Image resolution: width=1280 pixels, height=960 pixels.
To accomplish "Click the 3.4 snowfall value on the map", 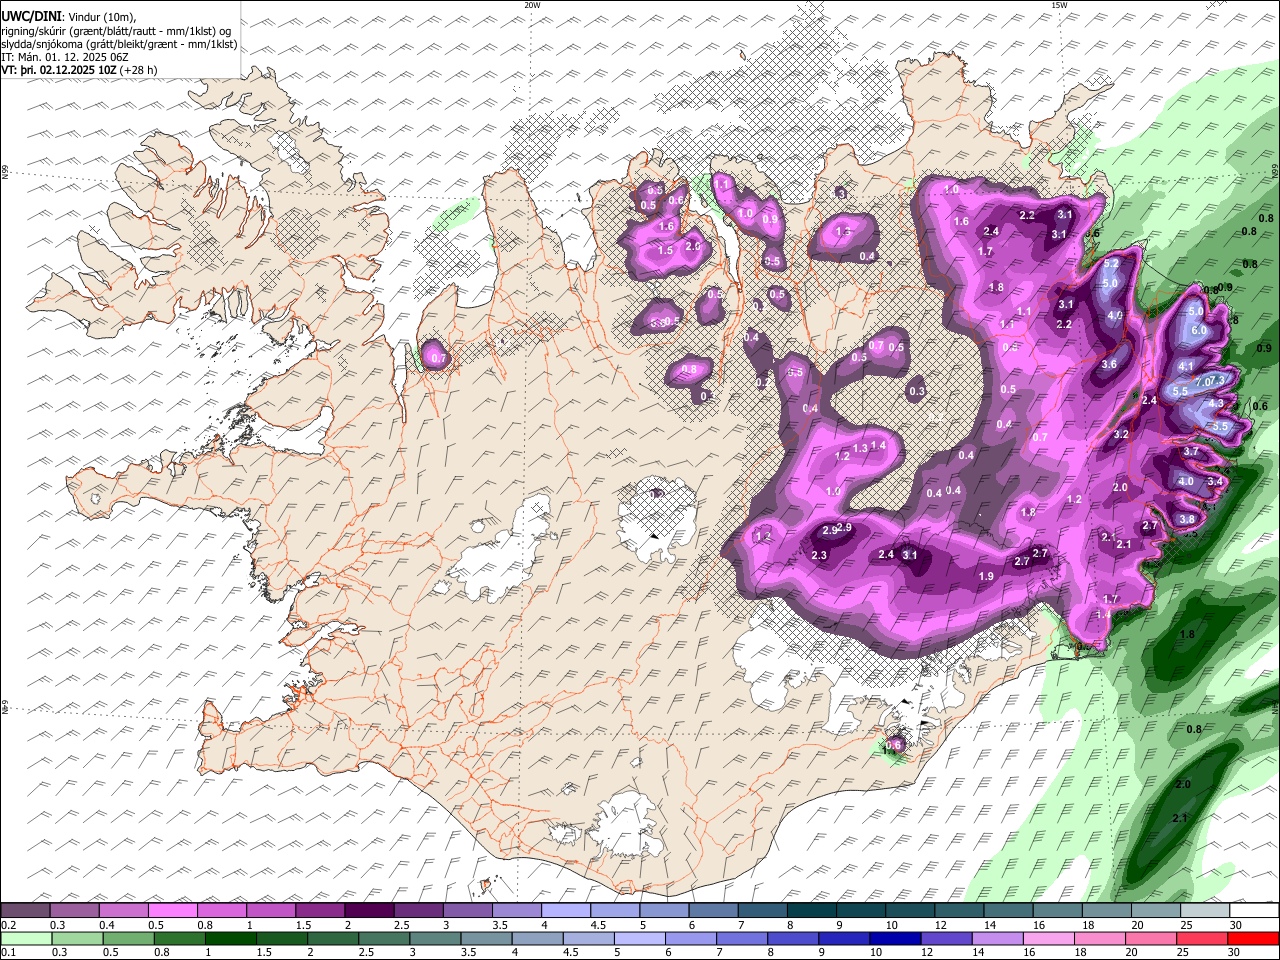I will (1215, 481).
